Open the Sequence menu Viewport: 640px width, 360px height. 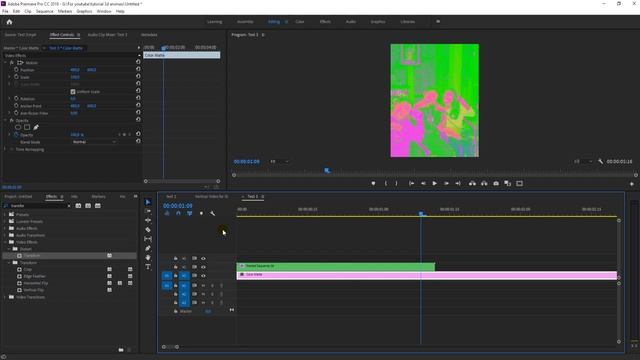44,11
